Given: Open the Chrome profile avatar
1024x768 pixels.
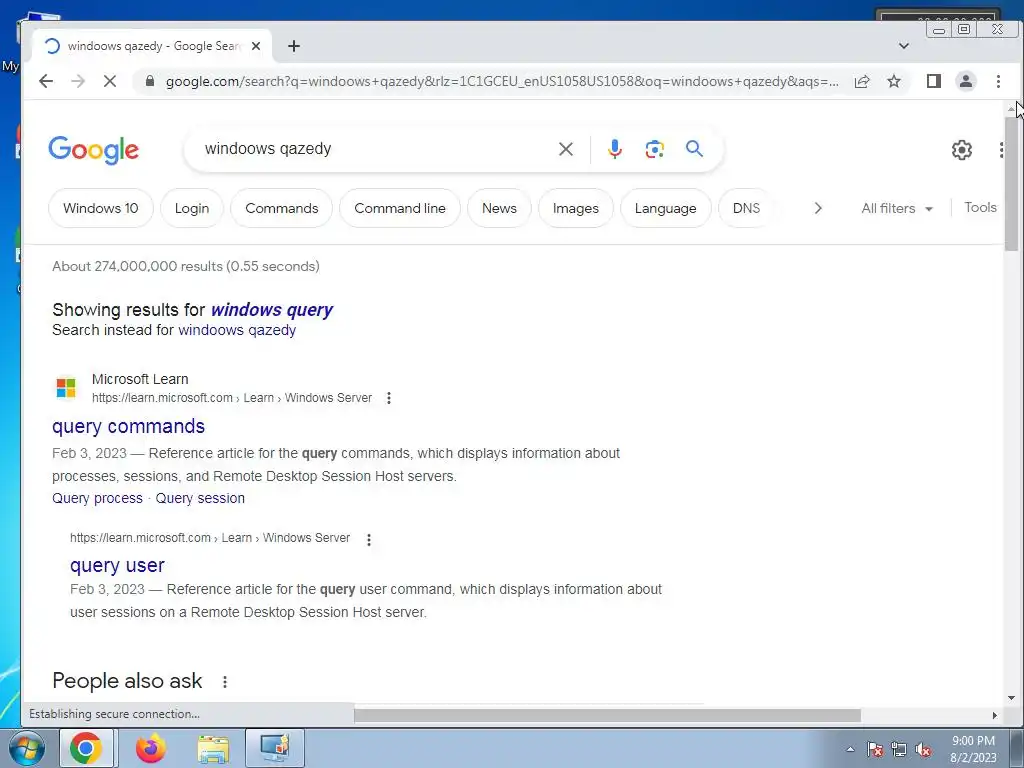Looking at the screenshot, I should click(965, 81).
